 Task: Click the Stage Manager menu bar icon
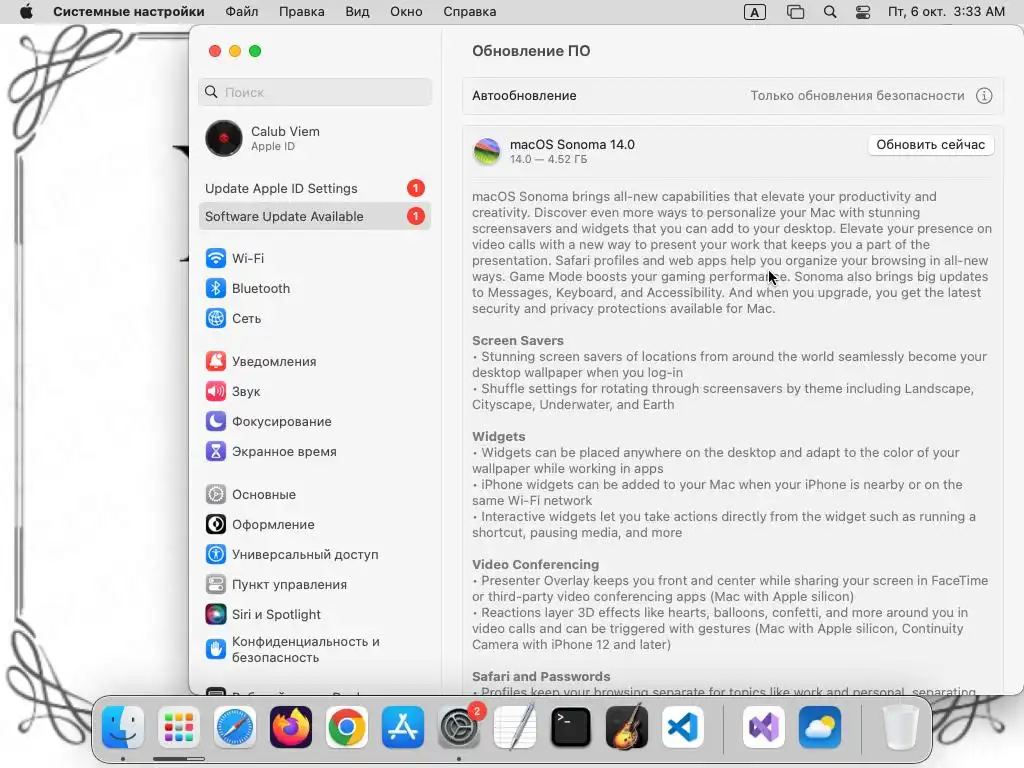coord(795,12)
